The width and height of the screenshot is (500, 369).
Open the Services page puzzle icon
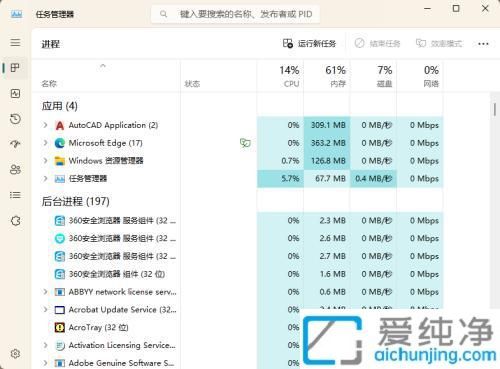[15, 220]
